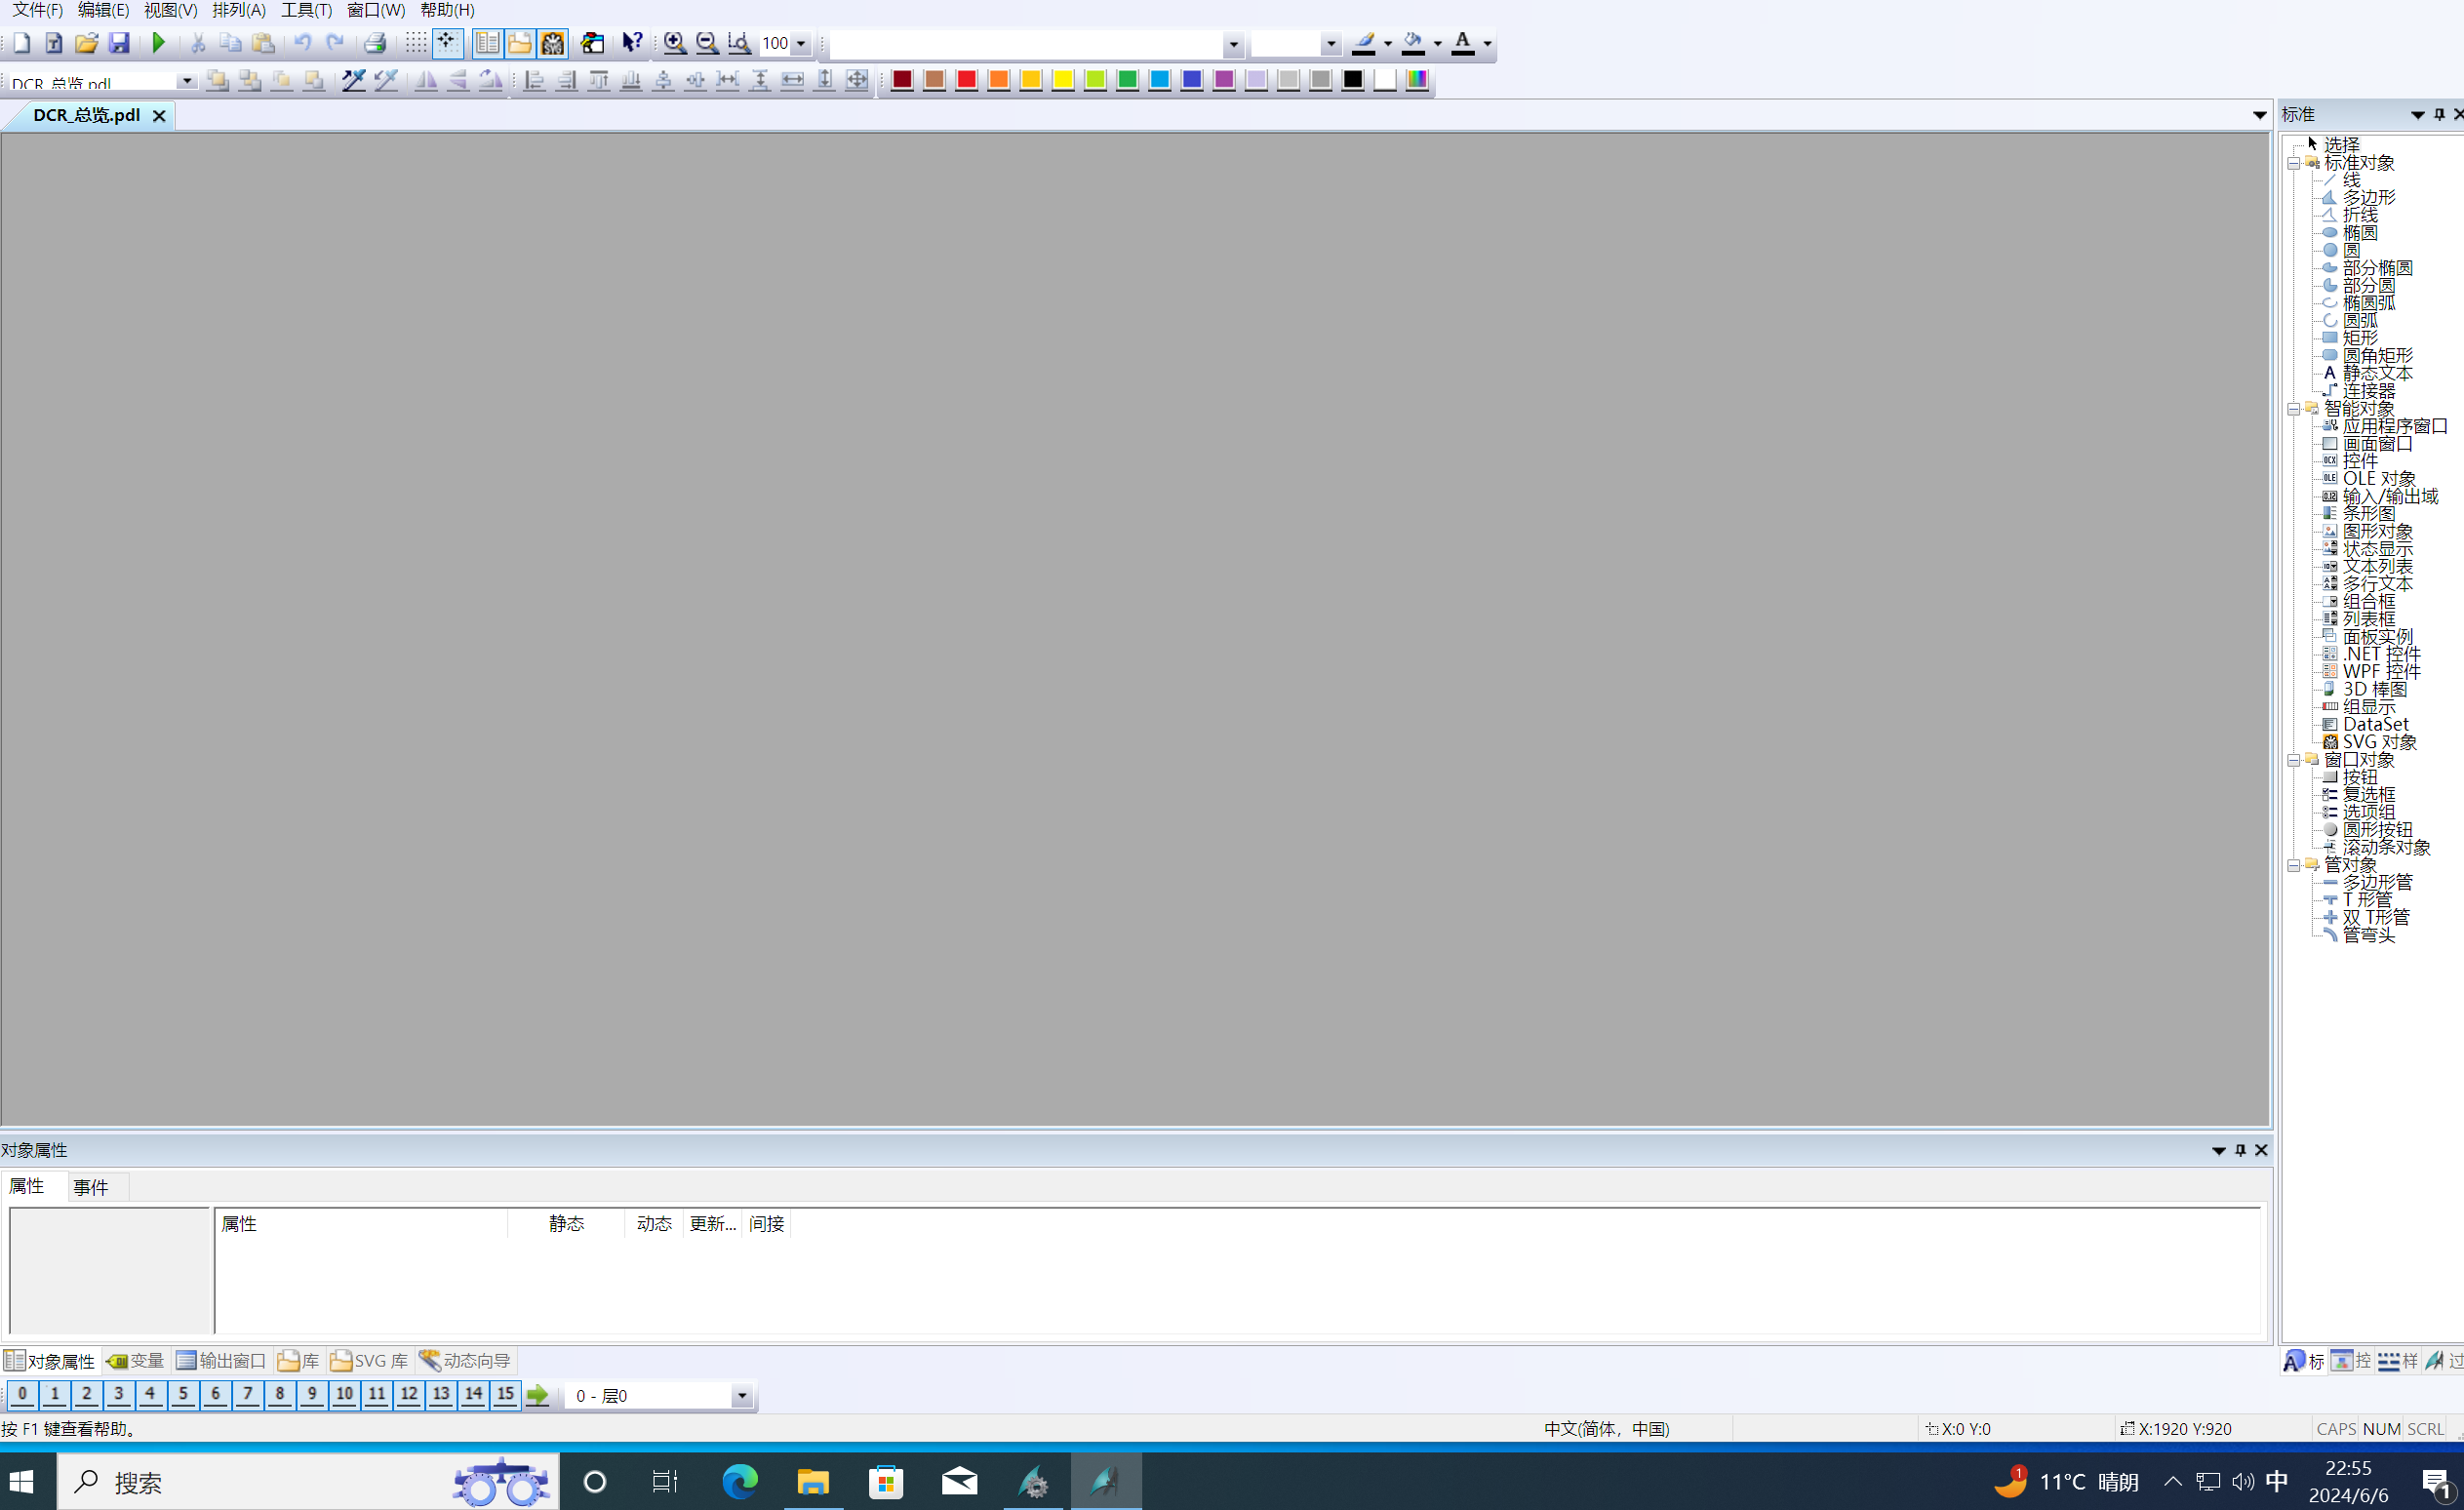Click the context help arrow icon

(631, 43)
